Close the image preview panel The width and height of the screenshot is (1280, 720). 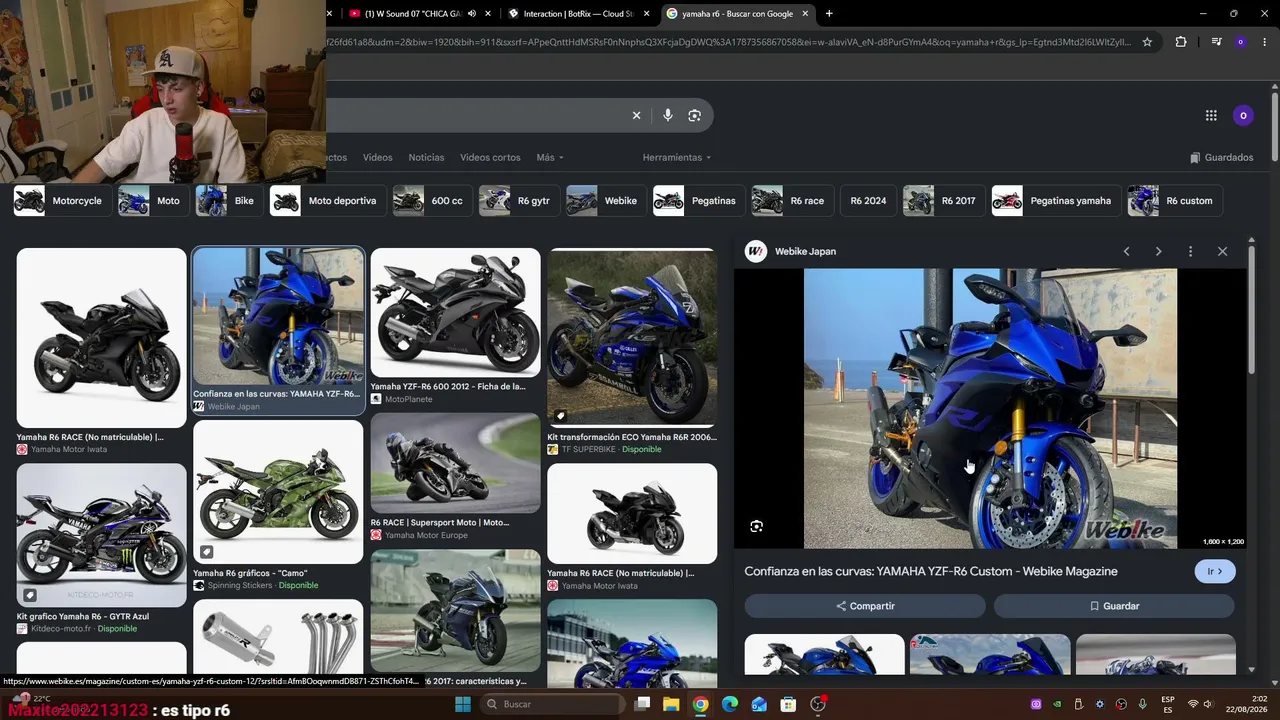(1222, 251)
